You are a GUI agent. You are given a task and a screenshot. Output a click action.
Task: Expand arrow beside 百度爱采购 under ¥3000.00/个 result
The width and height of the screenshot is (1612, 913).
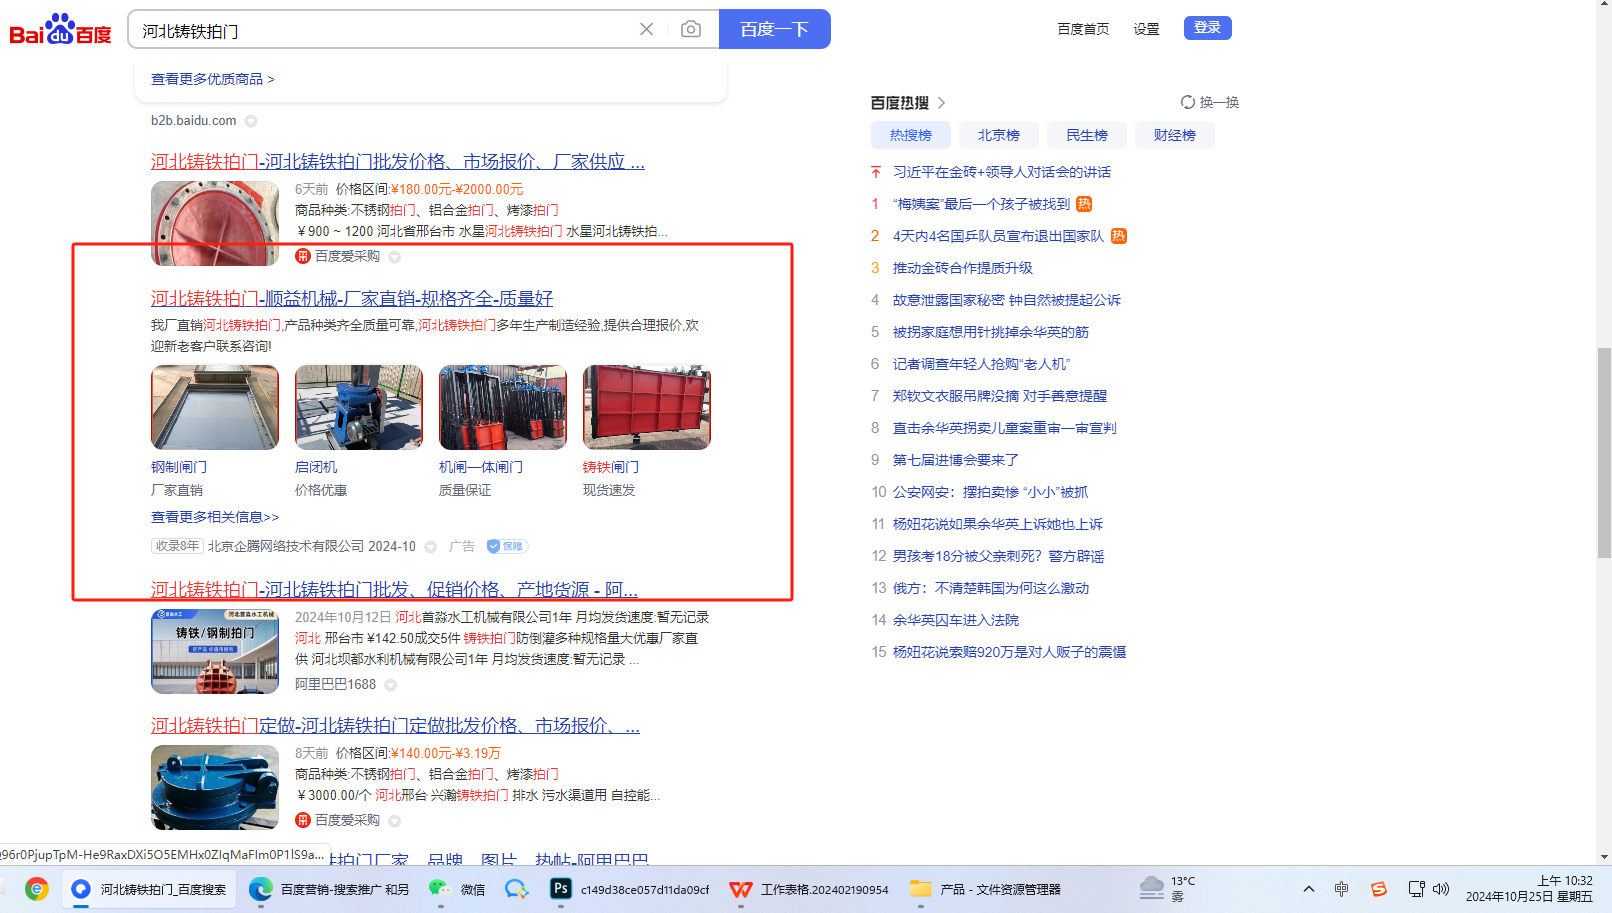(395, 821)
